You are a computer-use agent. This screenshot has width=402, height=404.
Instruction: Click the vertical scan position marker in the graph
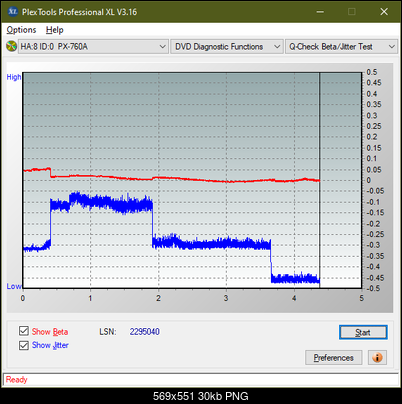(319, 180)
